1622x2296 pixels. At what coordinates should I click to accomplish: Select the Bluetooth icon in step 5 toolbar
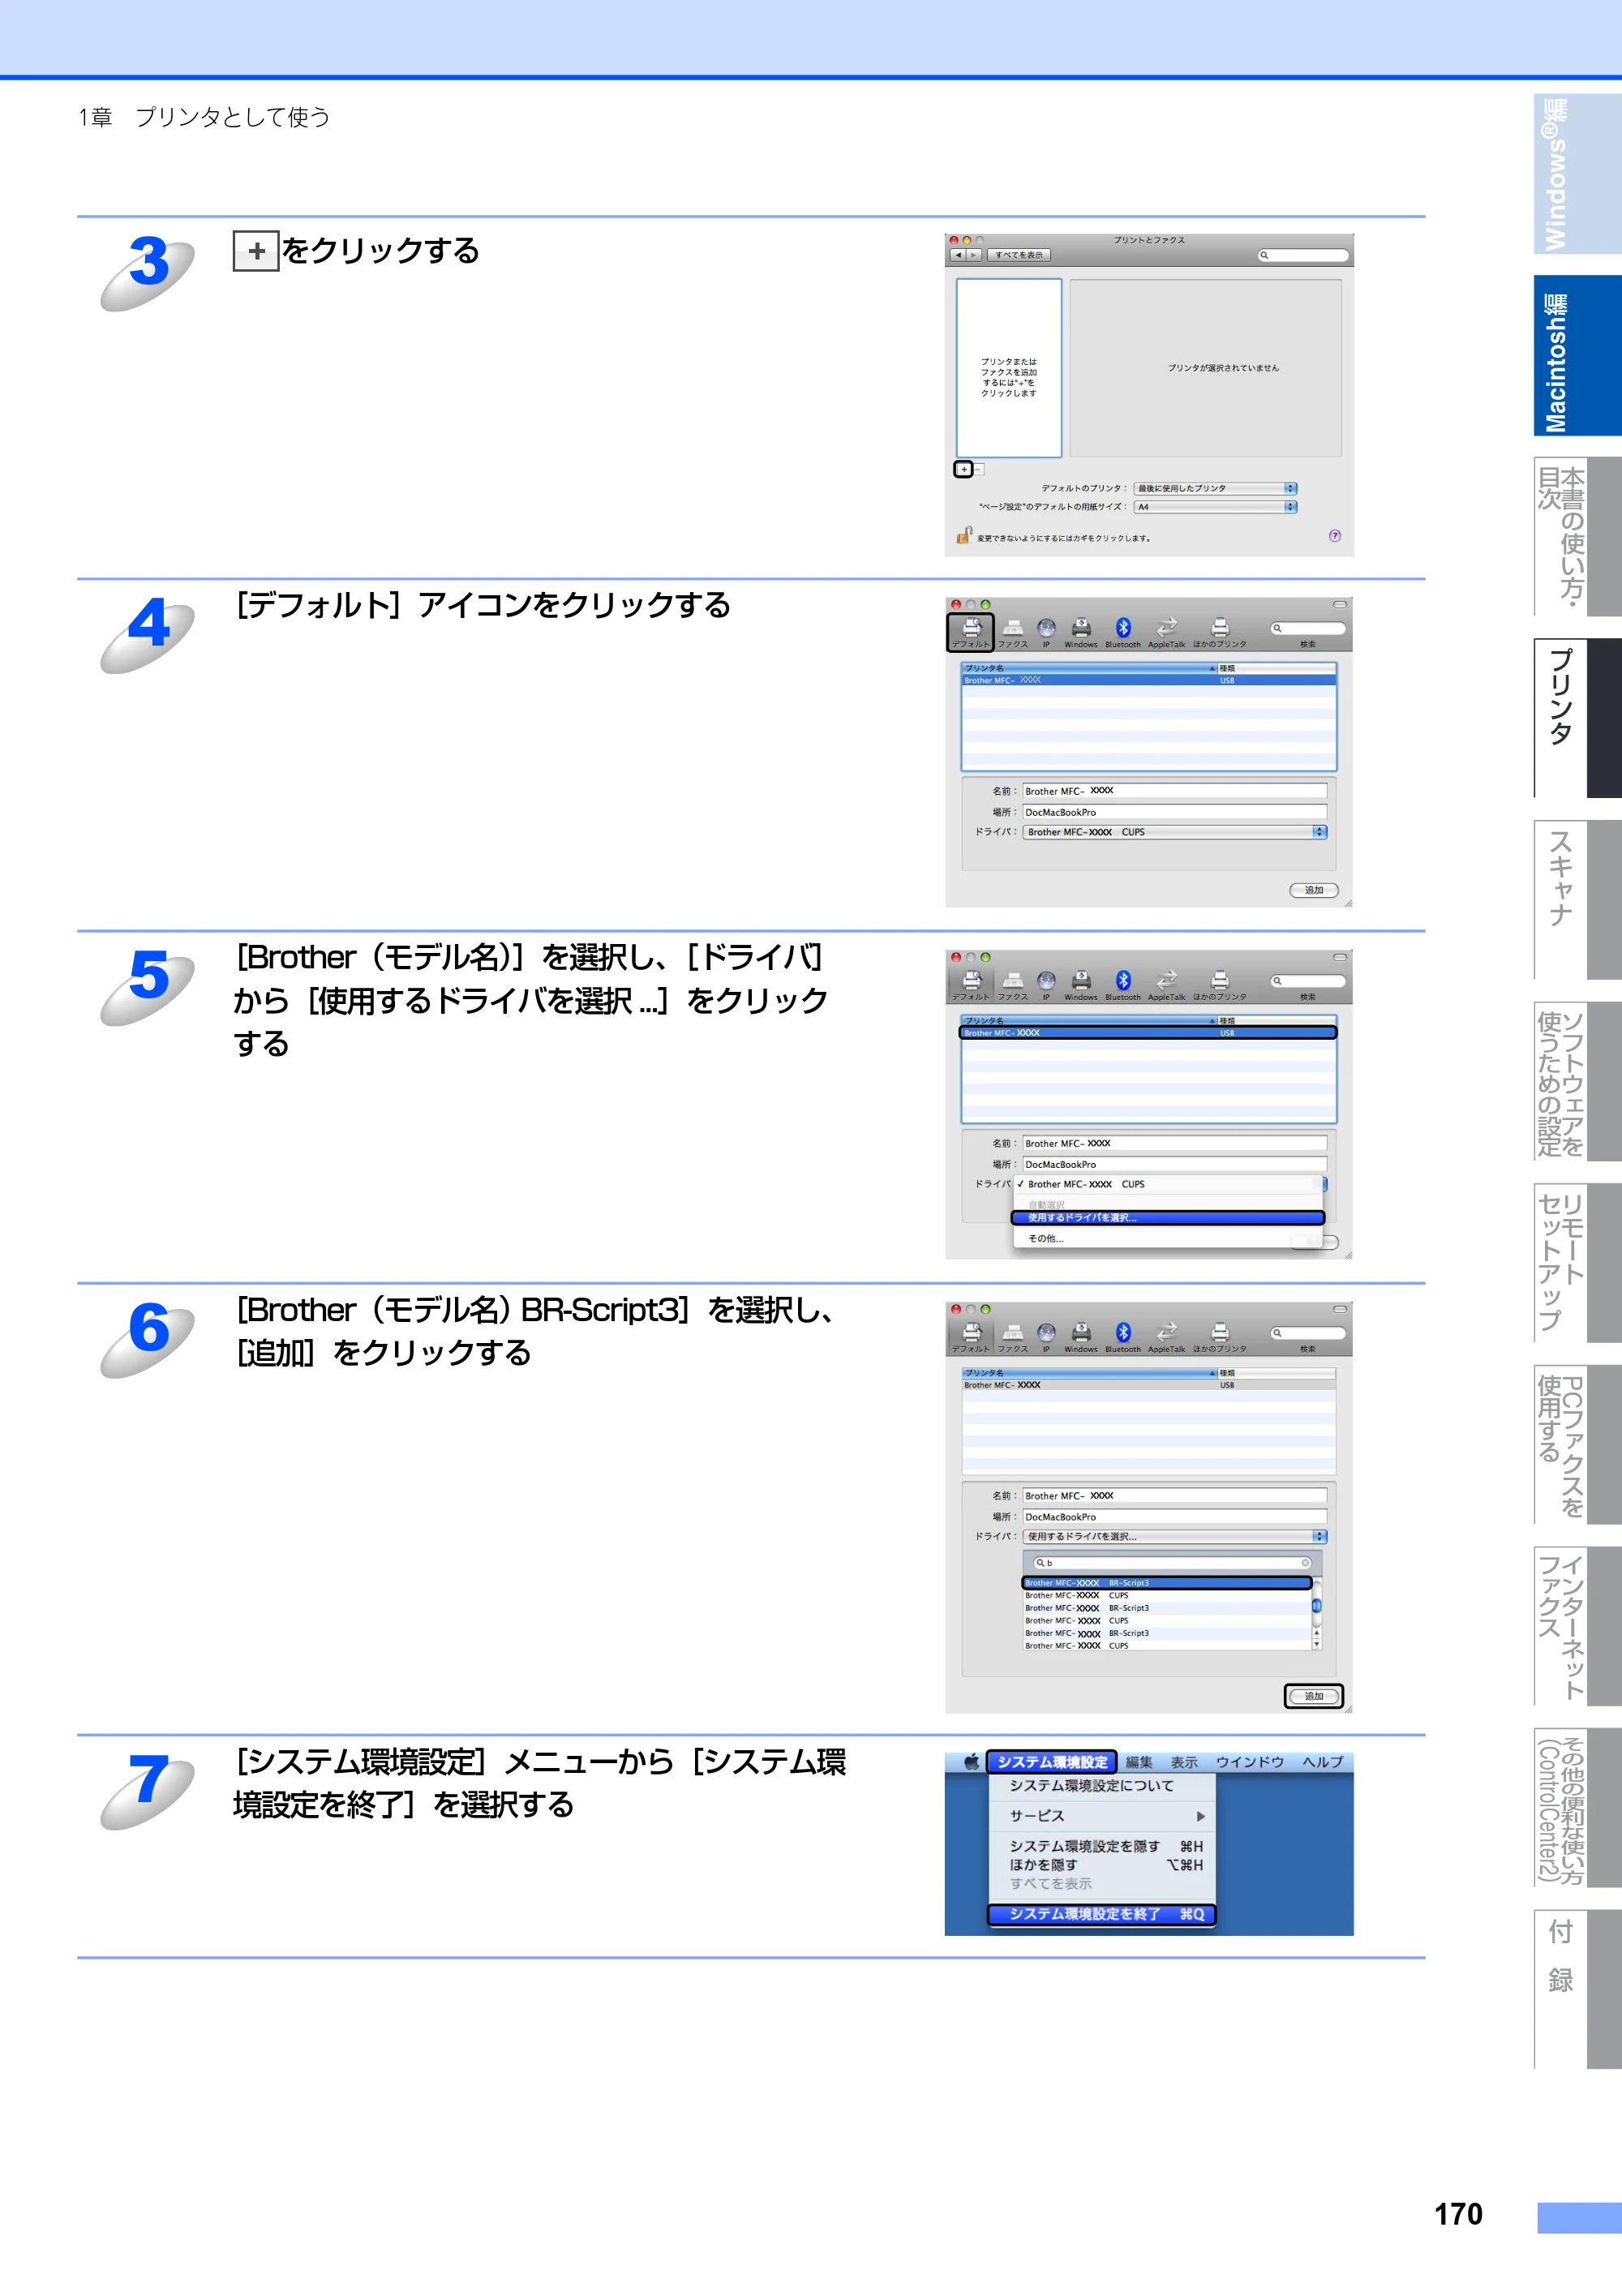[x=1123, y=984]
